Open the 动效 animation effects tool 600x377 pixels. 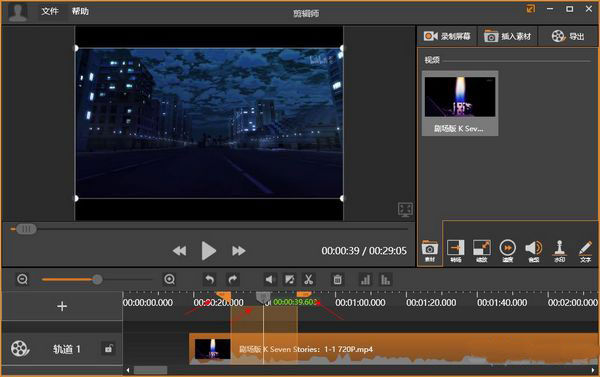[x=482, y=251]
